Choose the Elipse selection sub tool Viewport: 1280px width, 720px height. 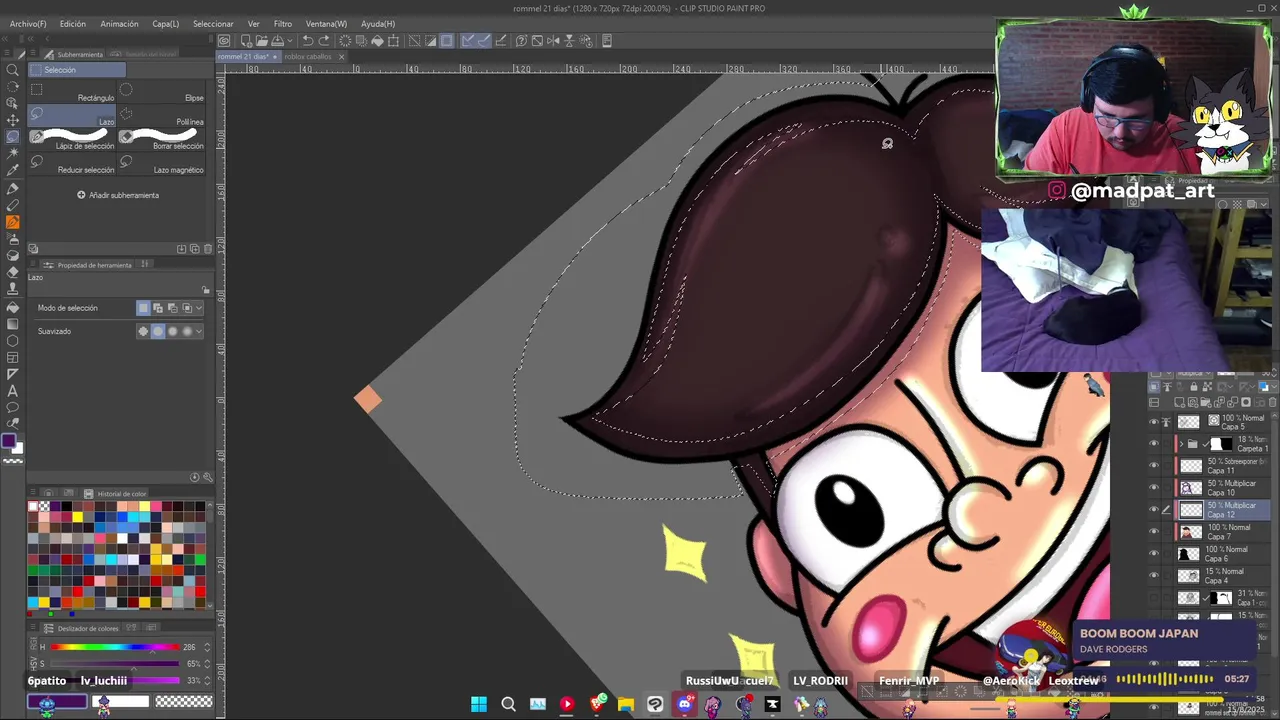click(x=162, y=93)
